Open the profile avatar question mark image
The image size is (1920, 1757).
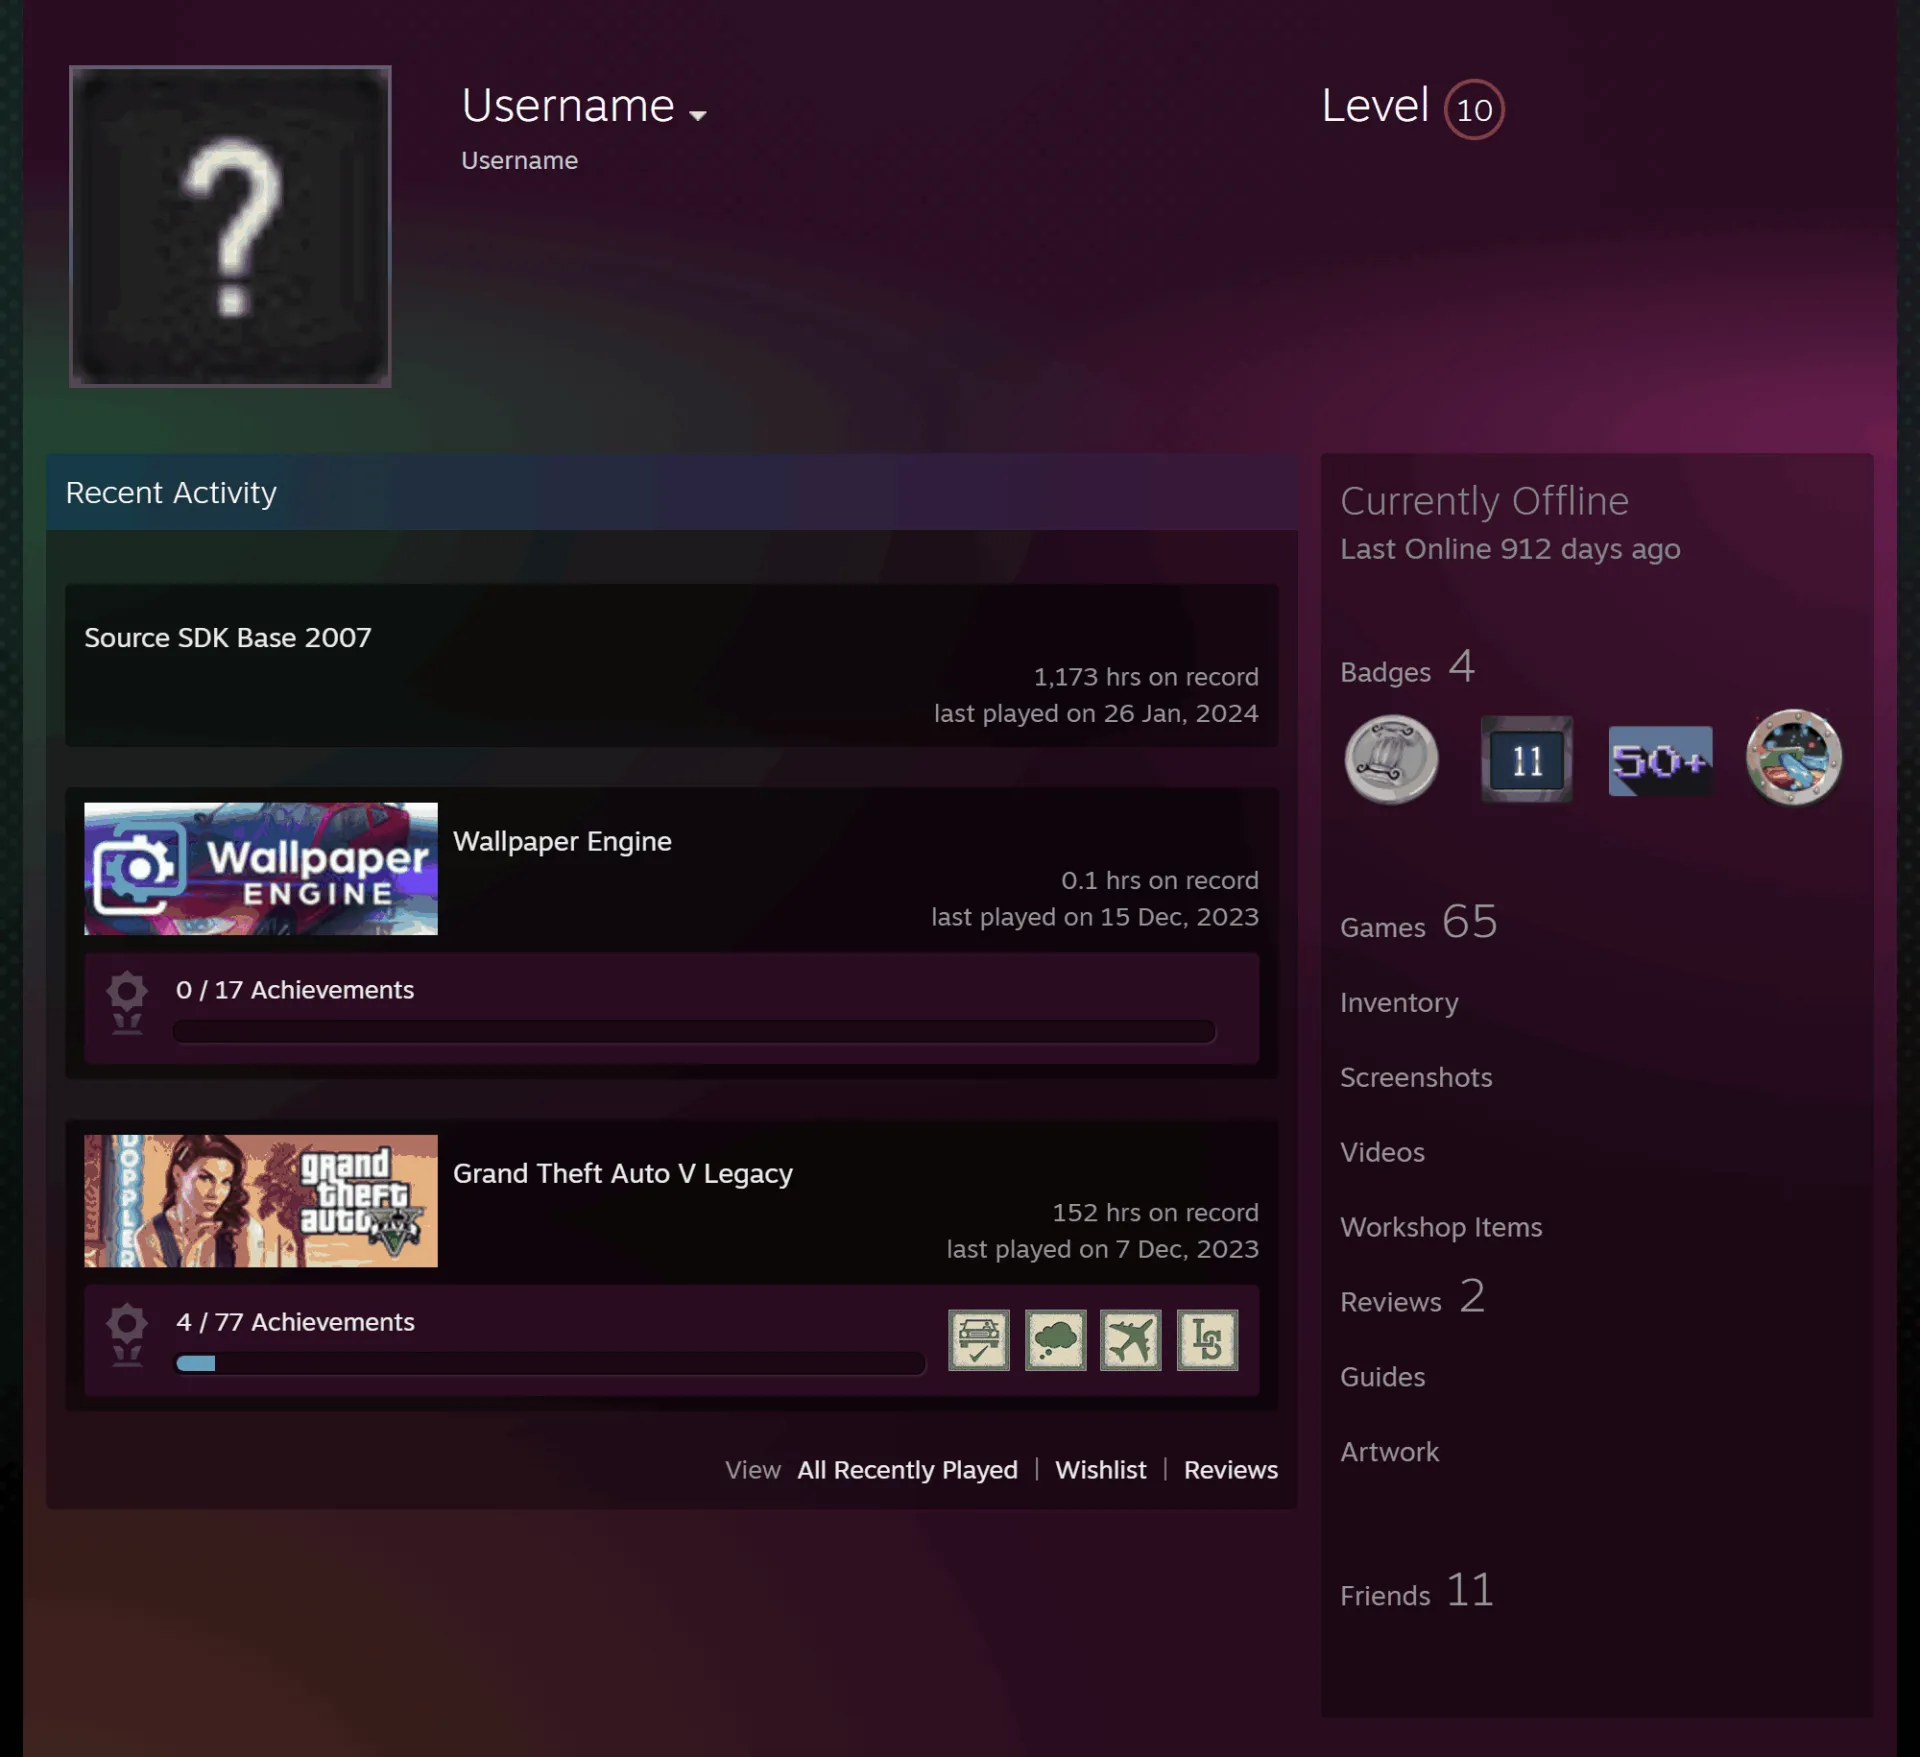(230, 226)
